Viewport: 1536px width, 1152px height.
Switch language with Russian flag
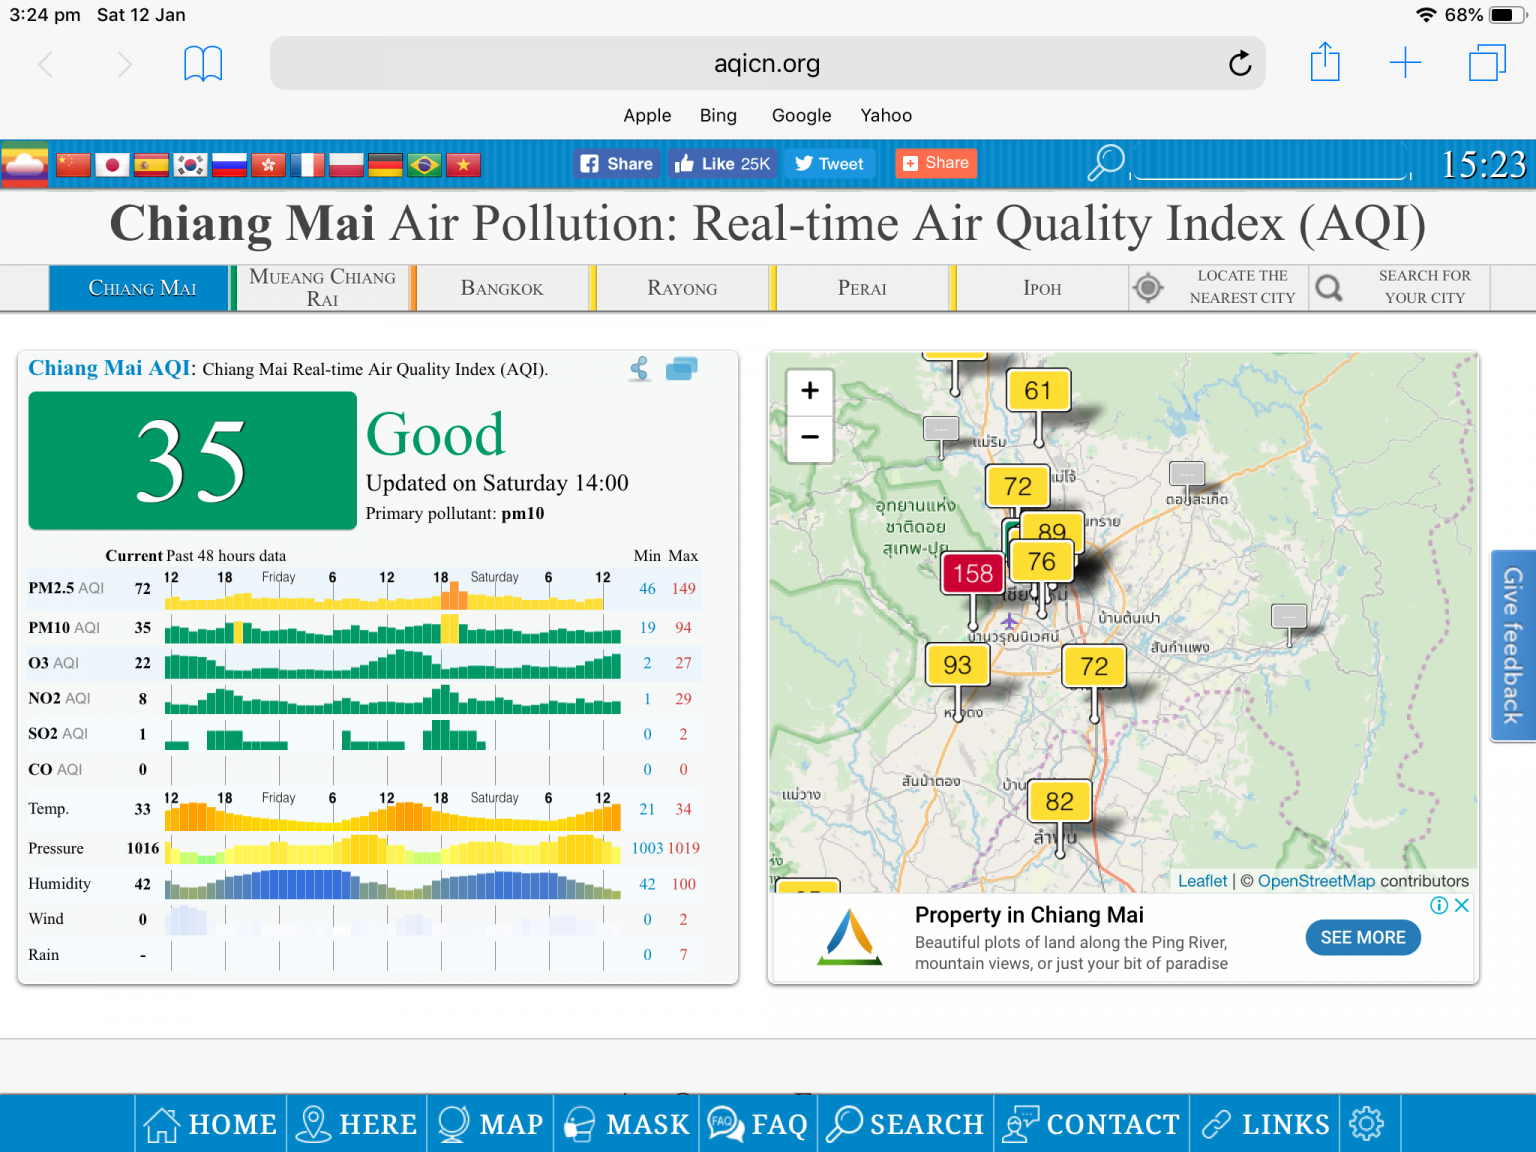(x=229, y=165)
